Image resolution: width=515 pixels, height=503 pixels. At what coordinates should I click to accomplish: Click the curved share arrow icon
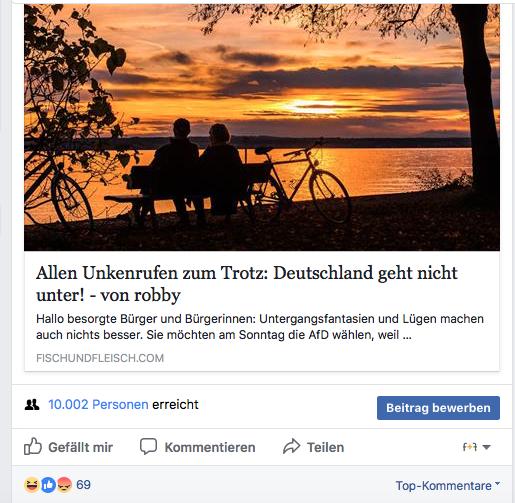291,446
